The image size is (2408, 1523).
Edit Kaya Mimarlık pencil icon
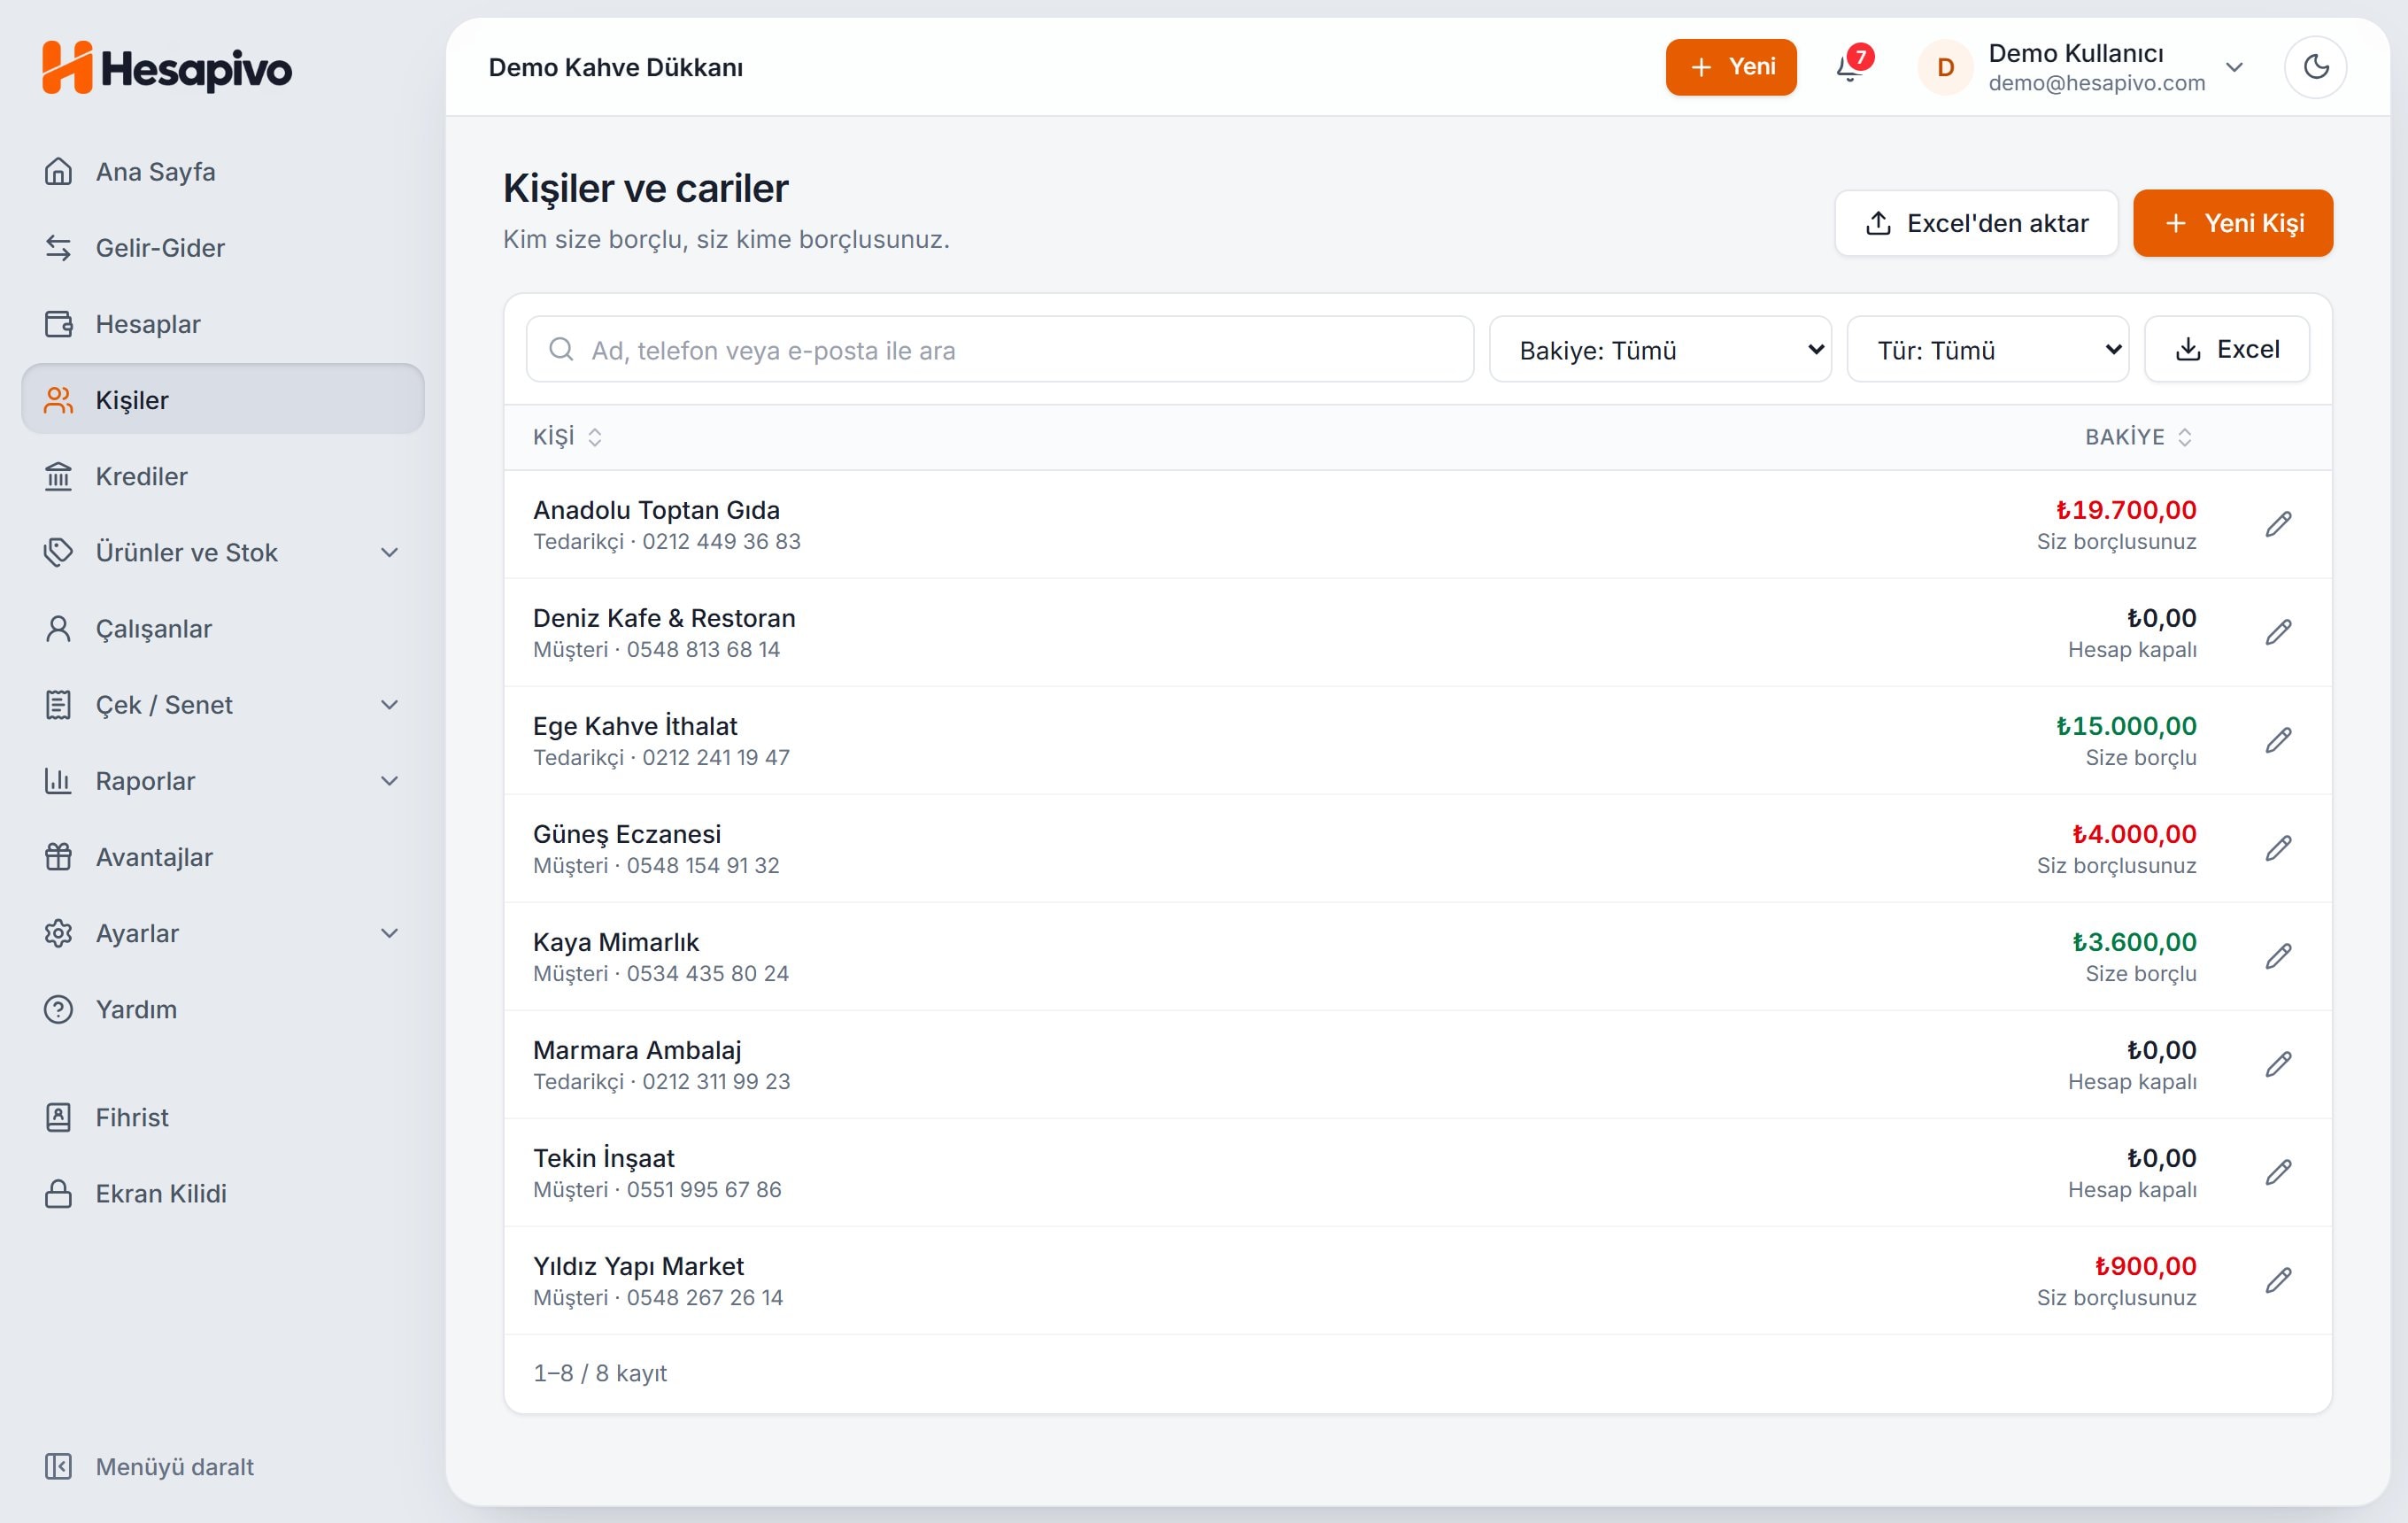pos(2278,956)
